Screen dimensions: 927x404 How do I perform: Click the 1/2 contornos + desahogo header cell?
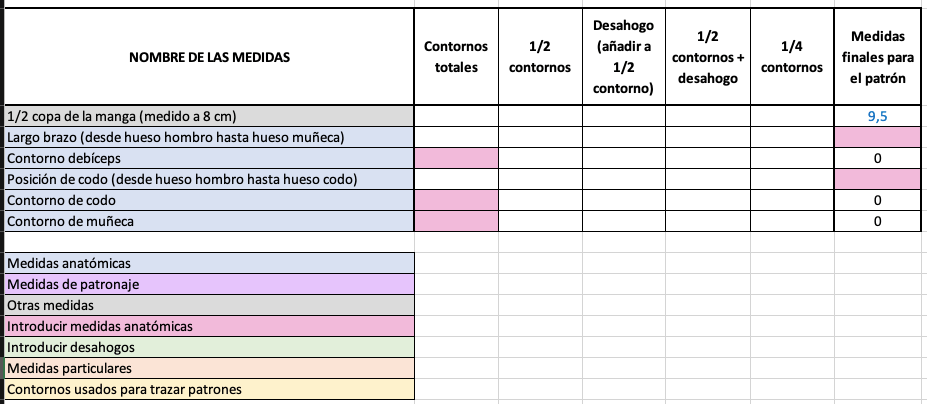click(708, 57)
